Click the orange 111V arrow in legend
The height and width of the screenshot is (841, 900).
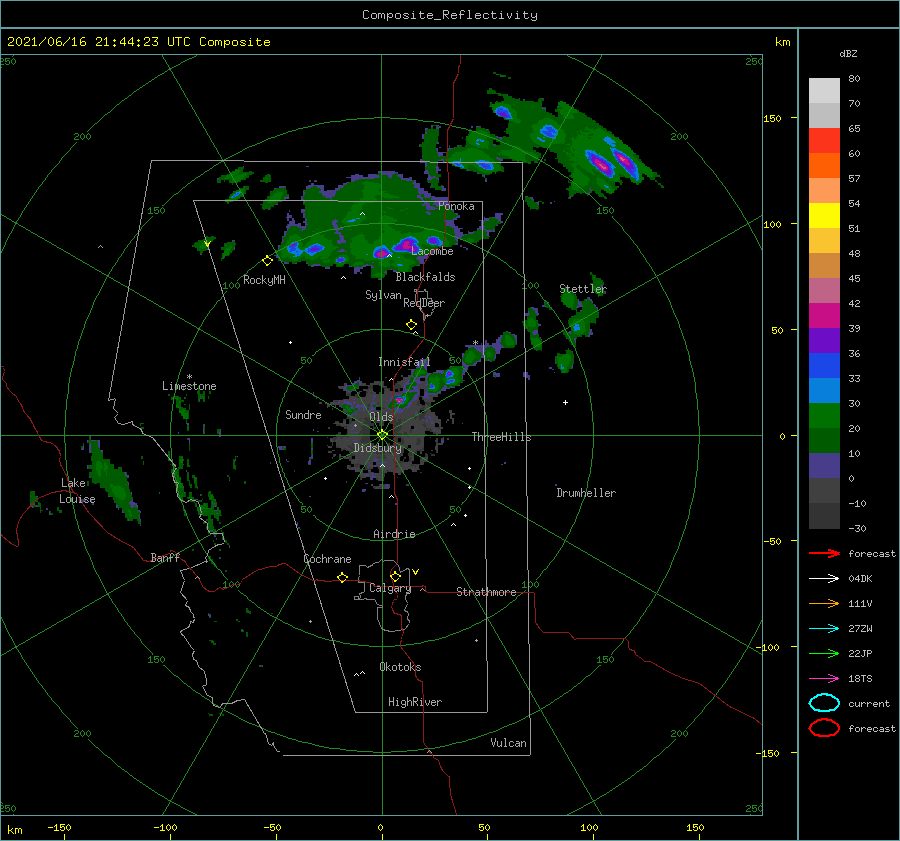click(824, 603)
